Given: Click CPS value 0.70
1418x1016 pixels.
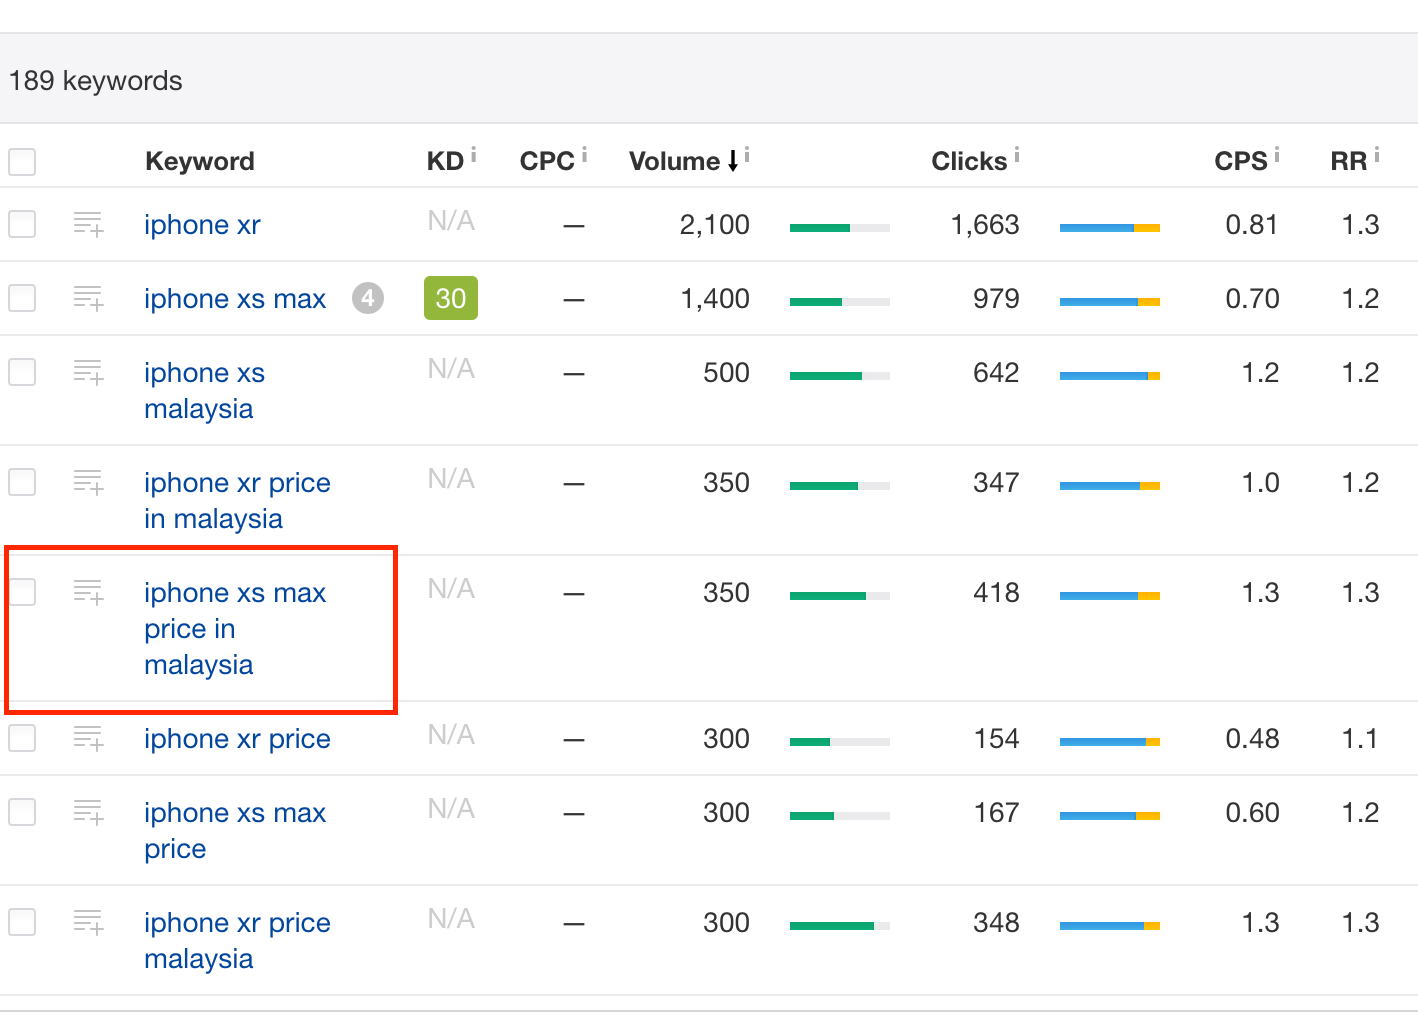Looking at the screenshot, I should 1252,299.
